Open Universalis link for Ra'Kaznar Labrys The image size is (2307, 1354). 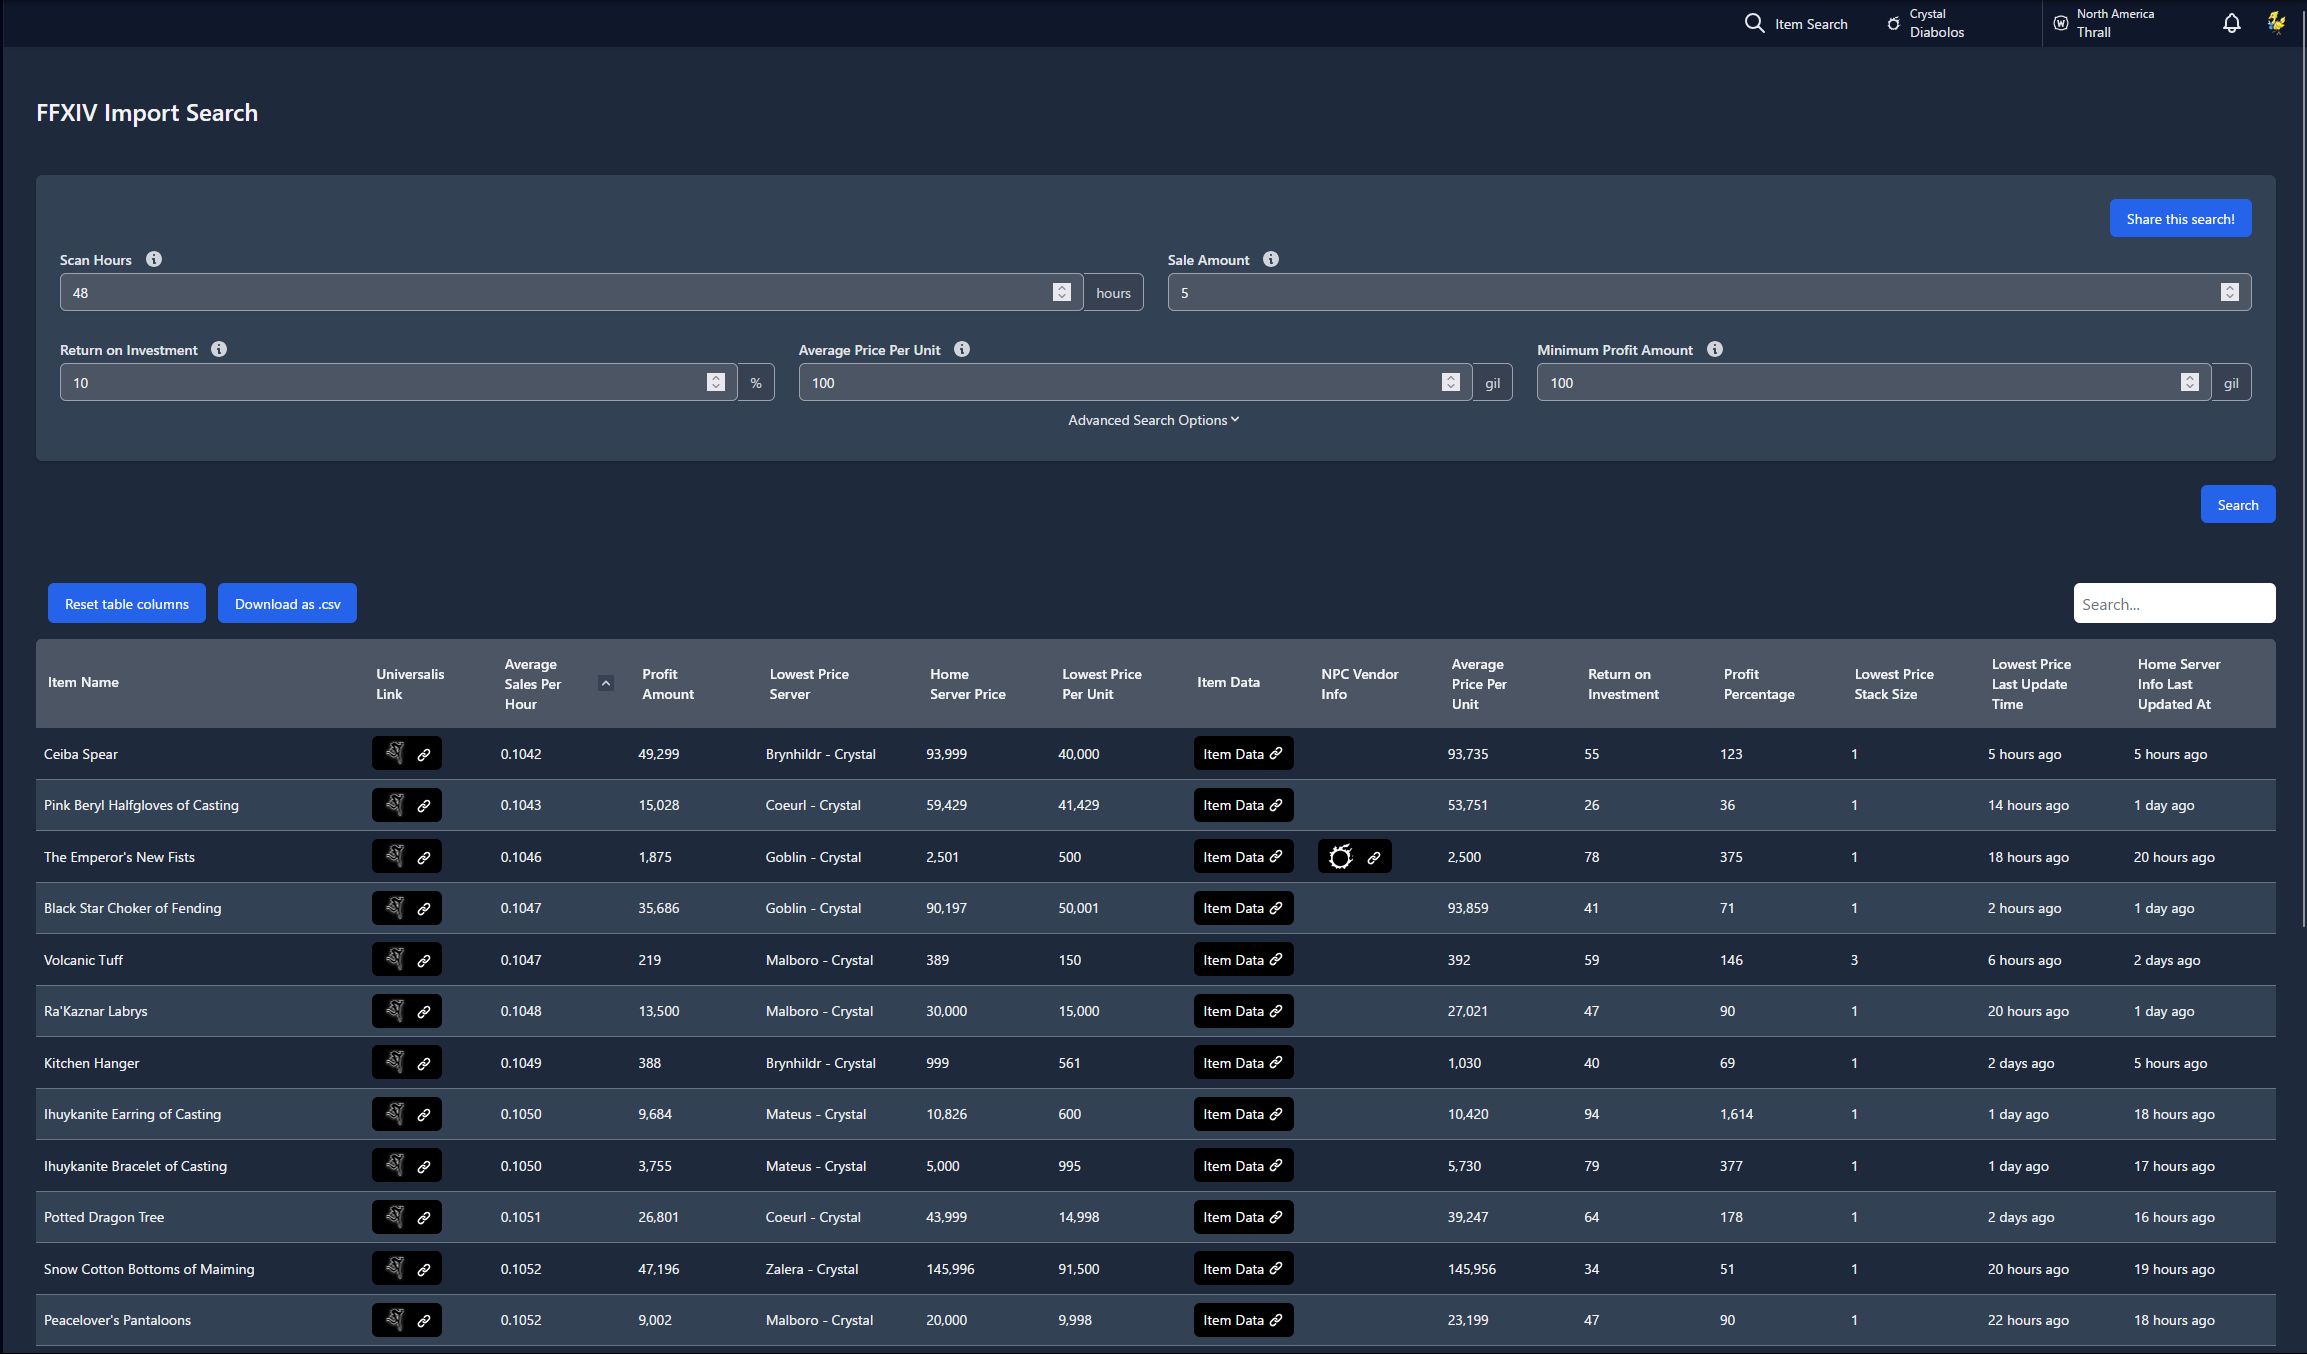[407, 1011]
